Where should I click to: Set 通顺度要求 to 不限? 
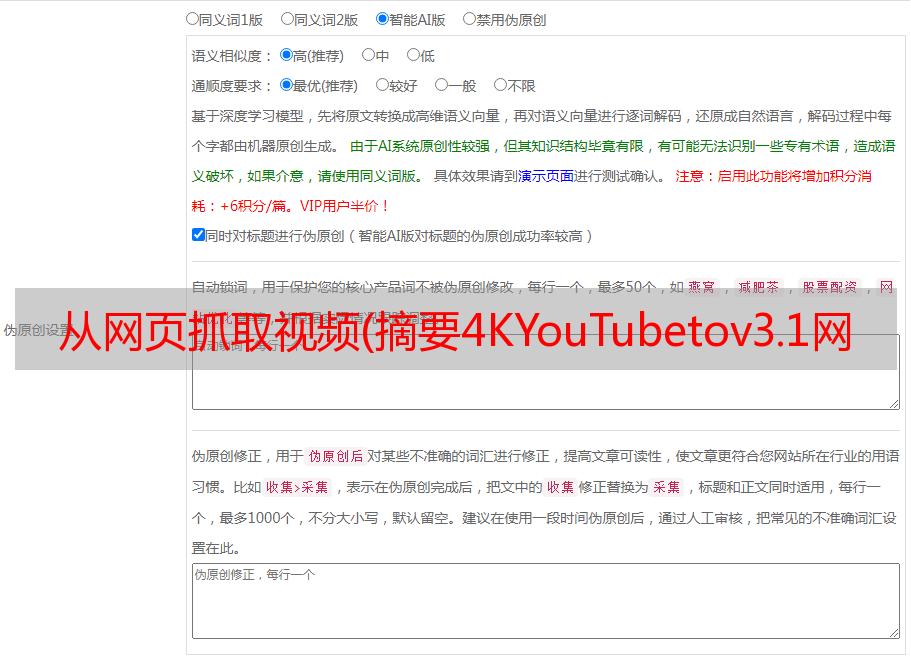(500, 85)
